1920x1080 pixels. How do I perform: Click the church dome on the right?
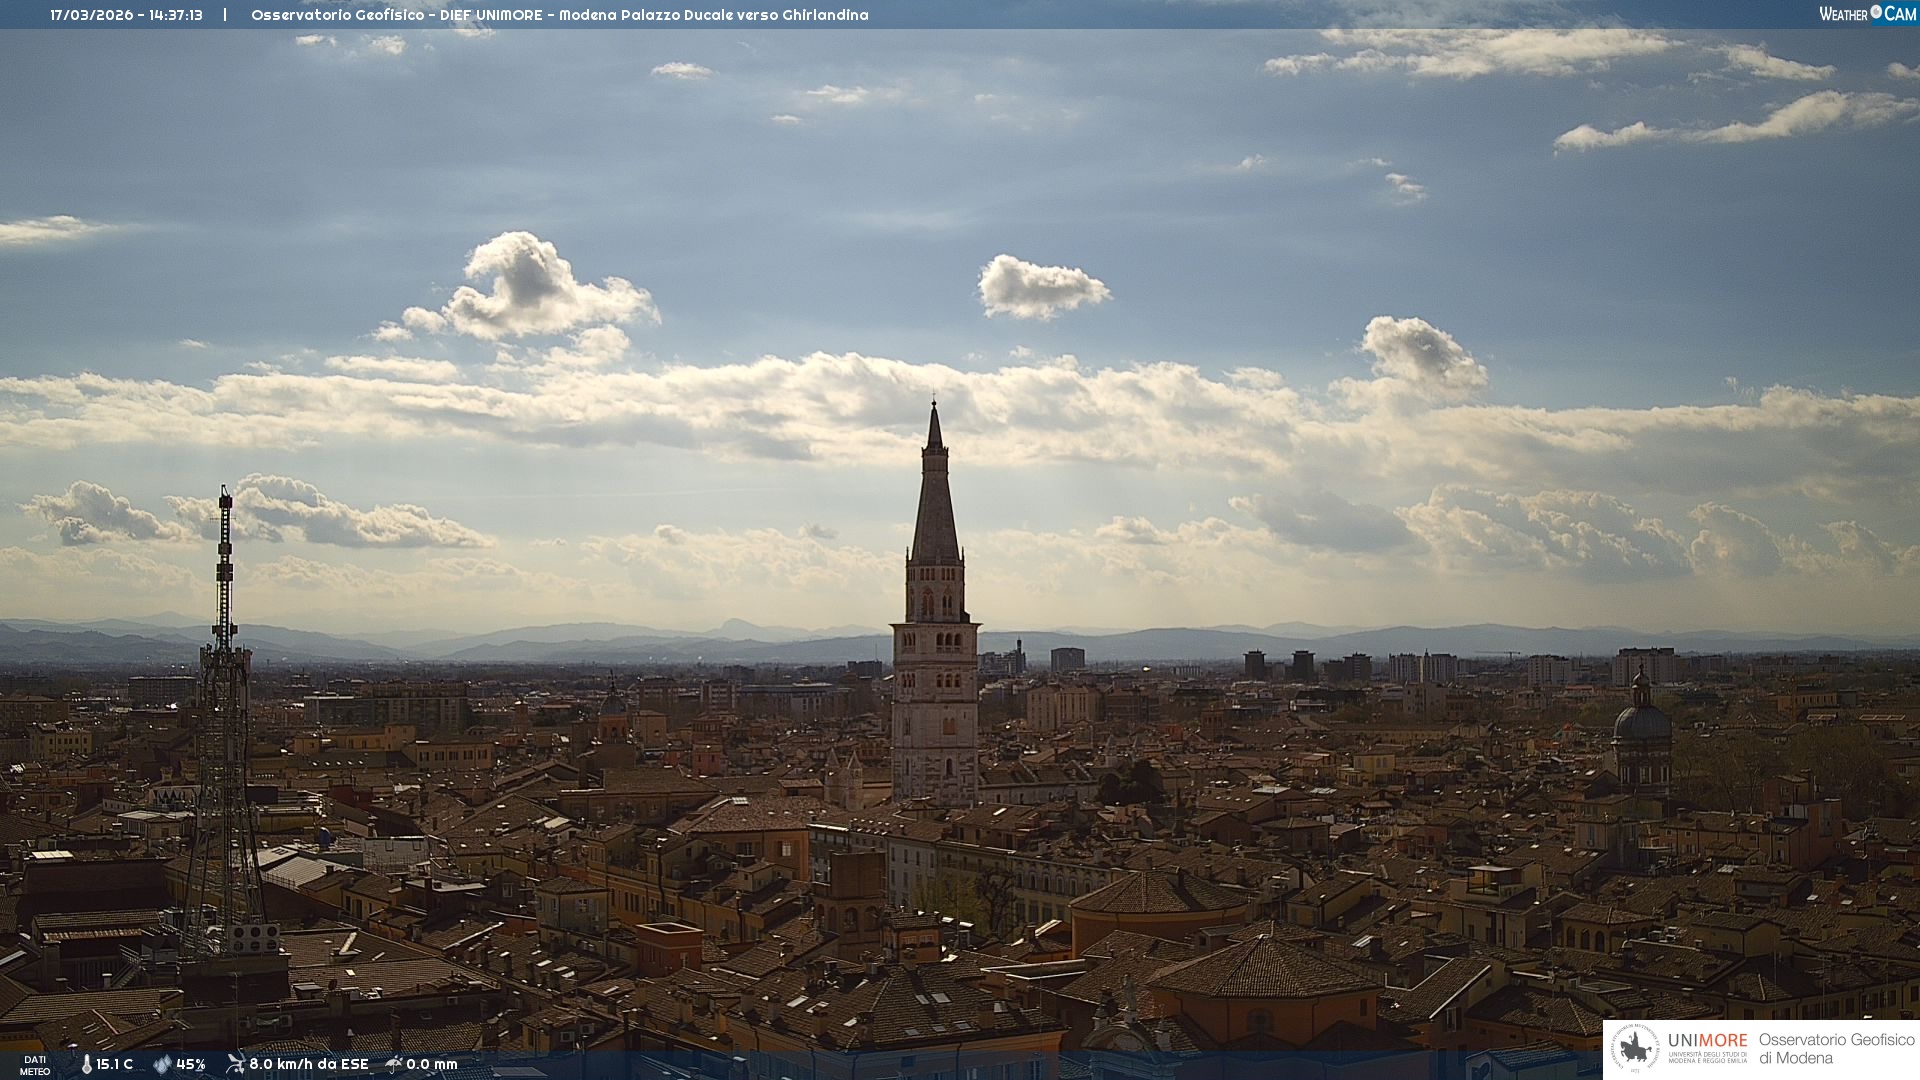click(1641, 720)
